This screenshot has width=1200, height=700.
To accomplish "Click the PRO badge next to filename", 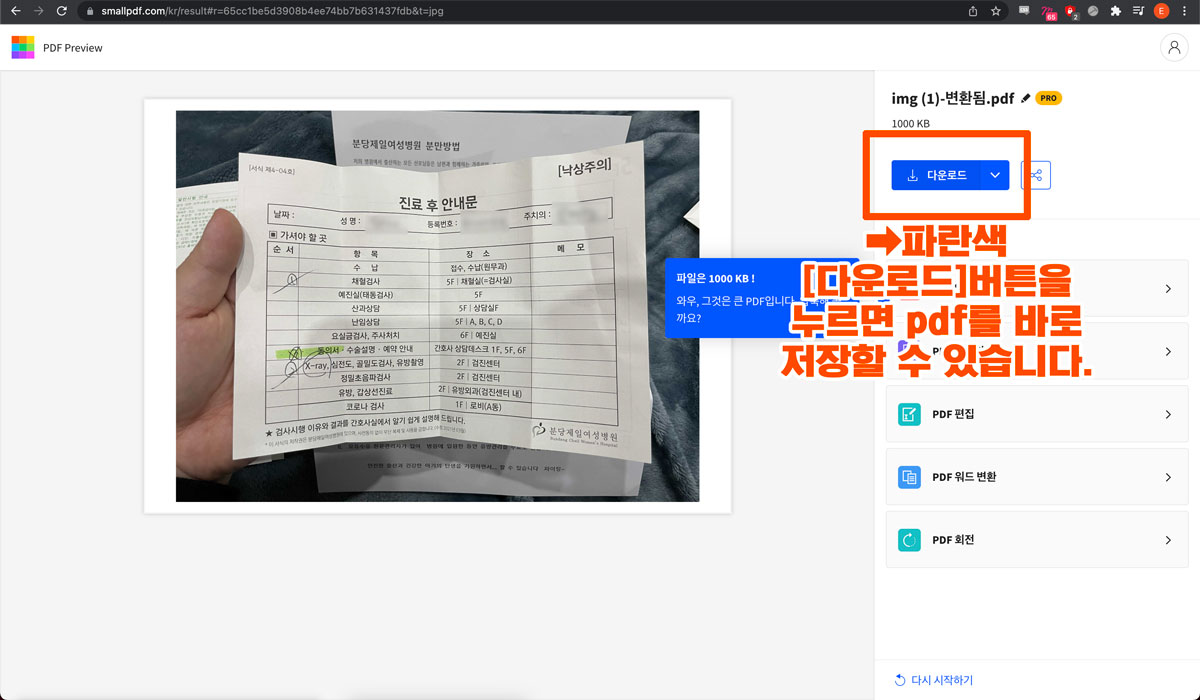I will (1048, 98).
